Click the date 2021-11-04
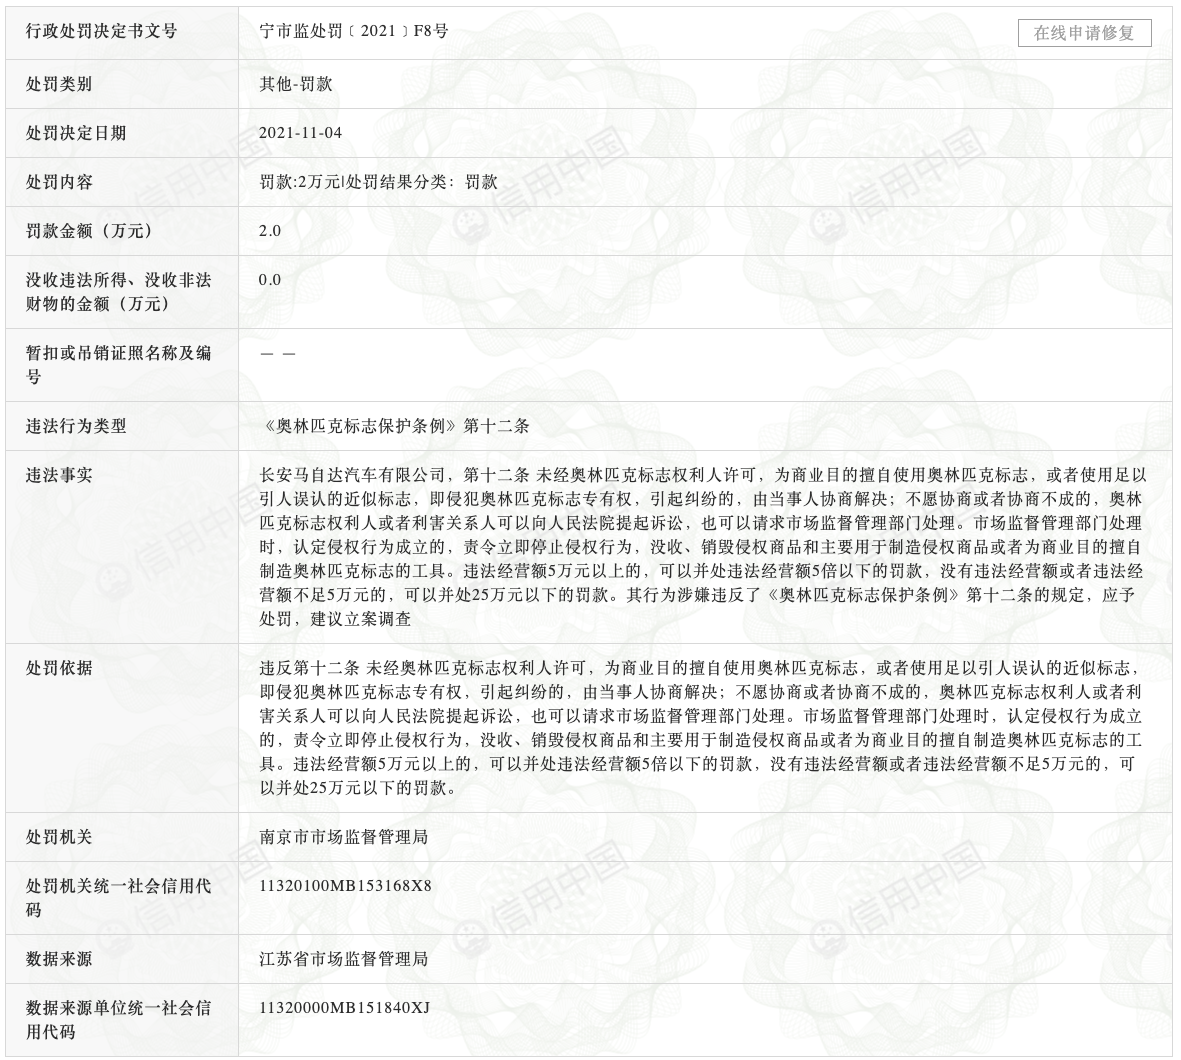 coord(301,133)
